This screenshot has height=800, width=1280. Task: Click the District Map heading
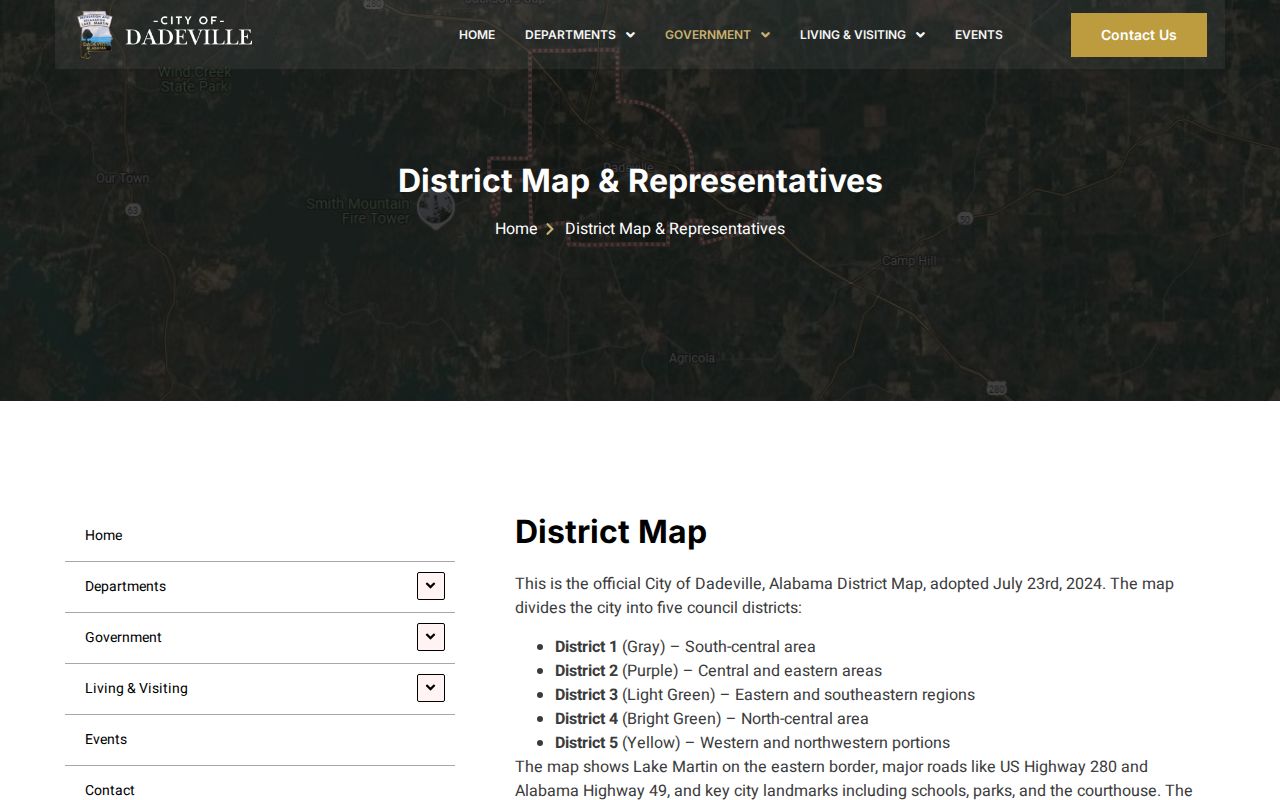pos(611,531)
